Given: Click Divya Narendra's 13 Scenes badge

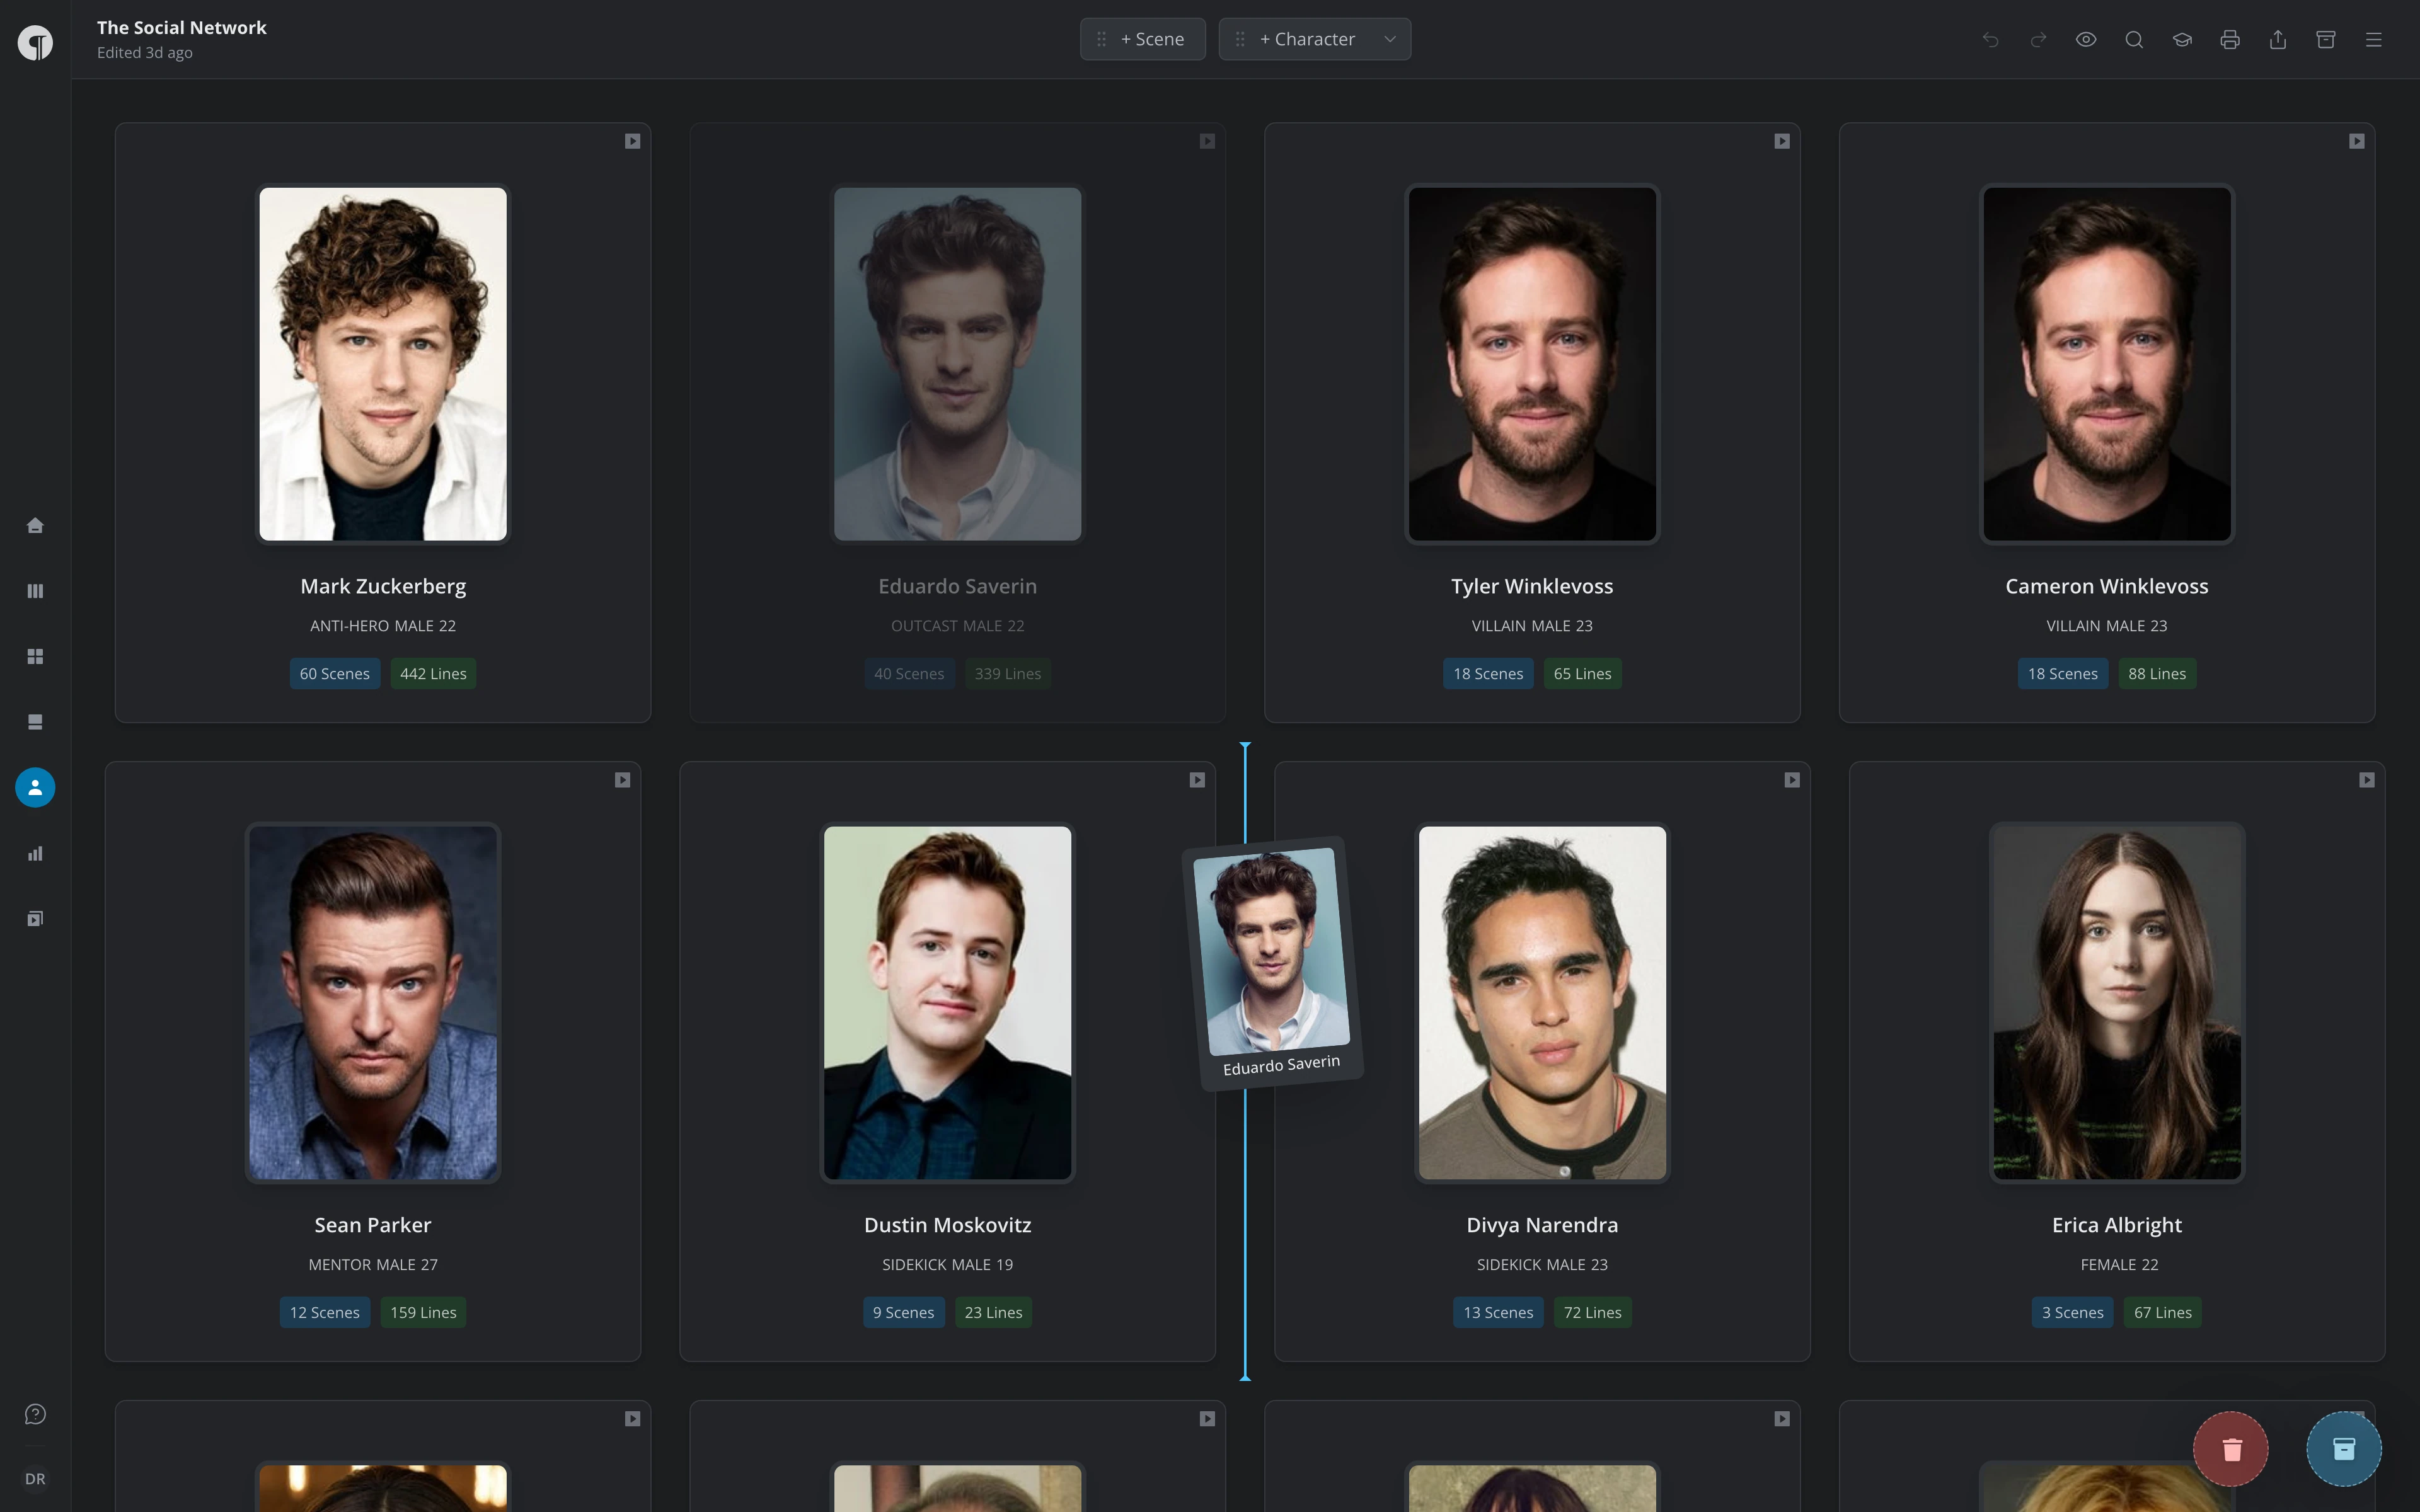Looking at the screenshot, I should tap(1498, 1312).
